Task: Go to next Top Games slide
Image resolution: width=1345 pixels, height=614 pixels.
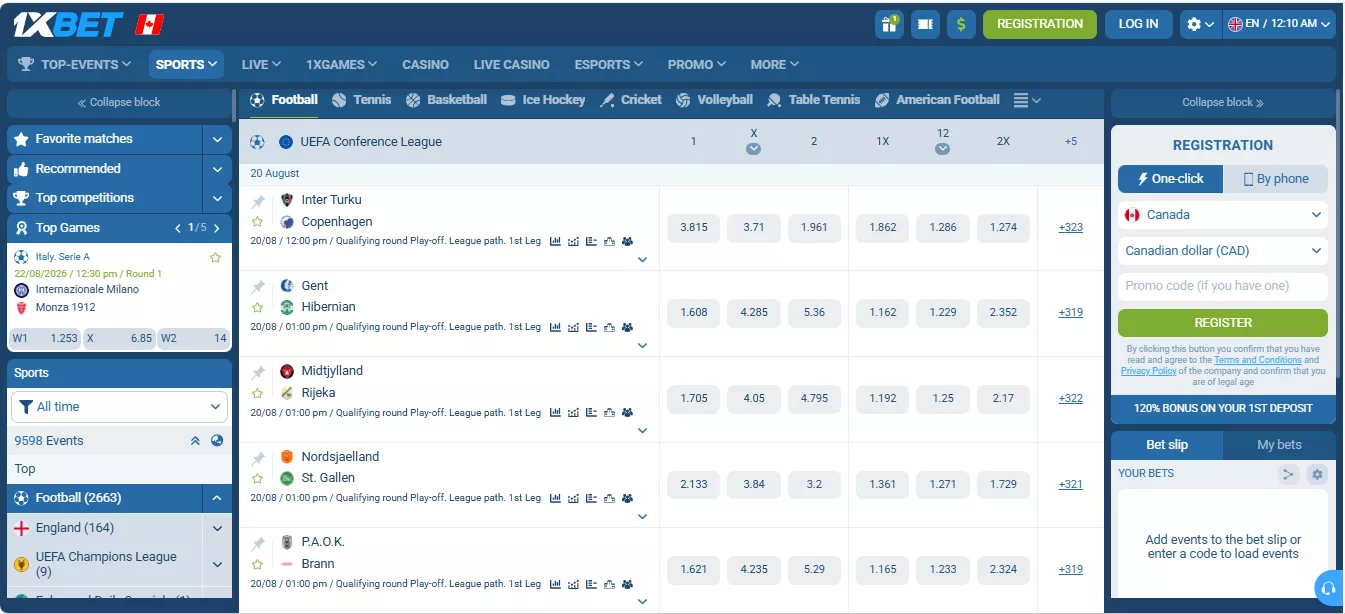Action: pyautogui.click(x=215, y=228)
